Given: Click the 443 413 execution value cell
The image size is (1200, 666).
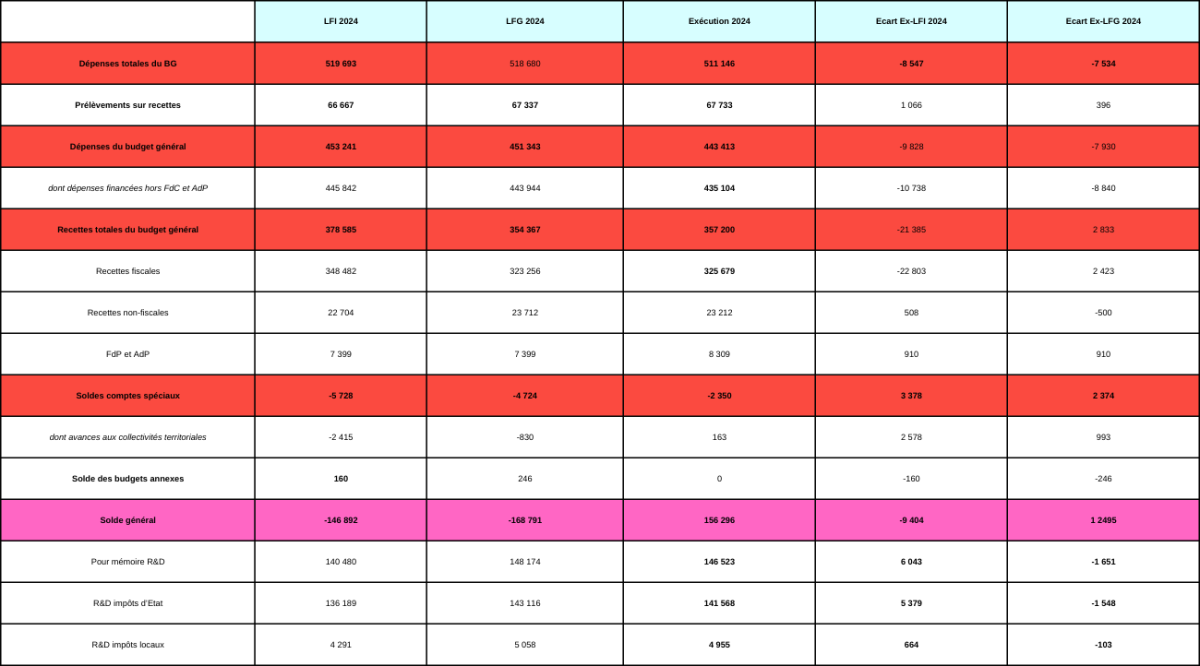Looking at the screenshot, I should pyautogui.click(x=719, y=147).
